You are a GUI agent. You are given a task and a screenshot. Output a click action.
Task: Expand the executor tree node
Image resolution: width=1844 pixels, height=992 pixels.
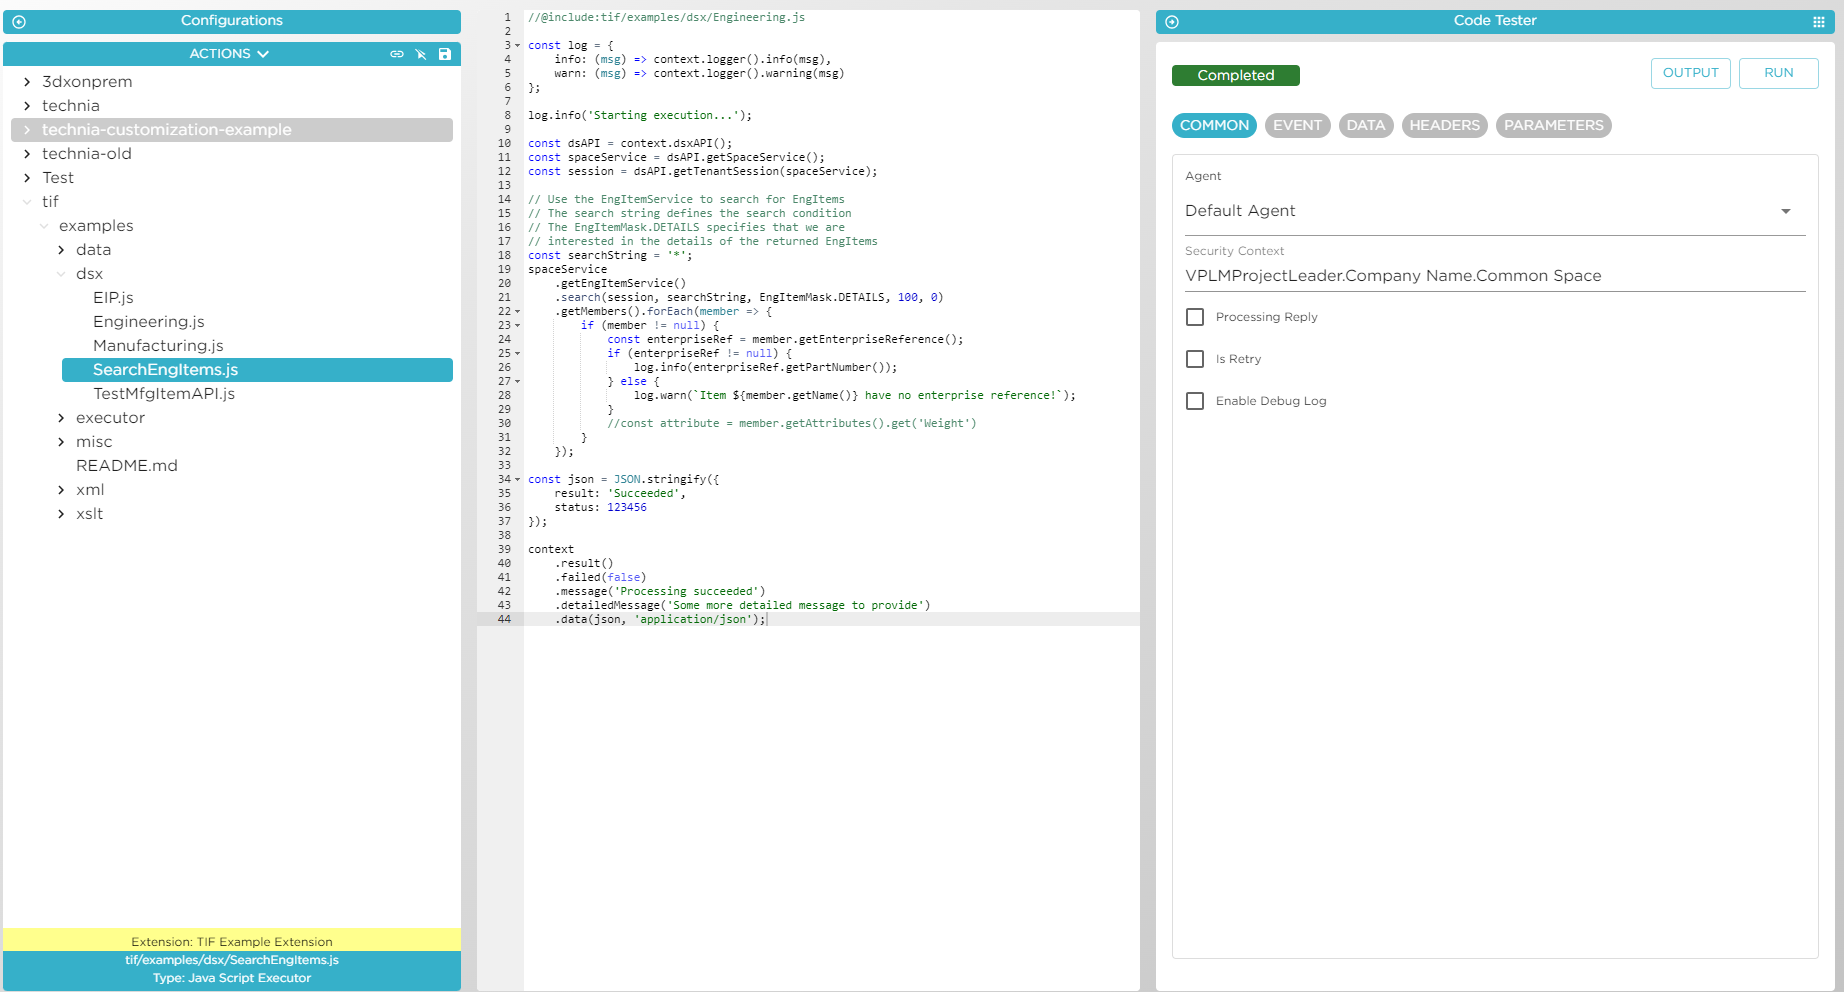62,417
